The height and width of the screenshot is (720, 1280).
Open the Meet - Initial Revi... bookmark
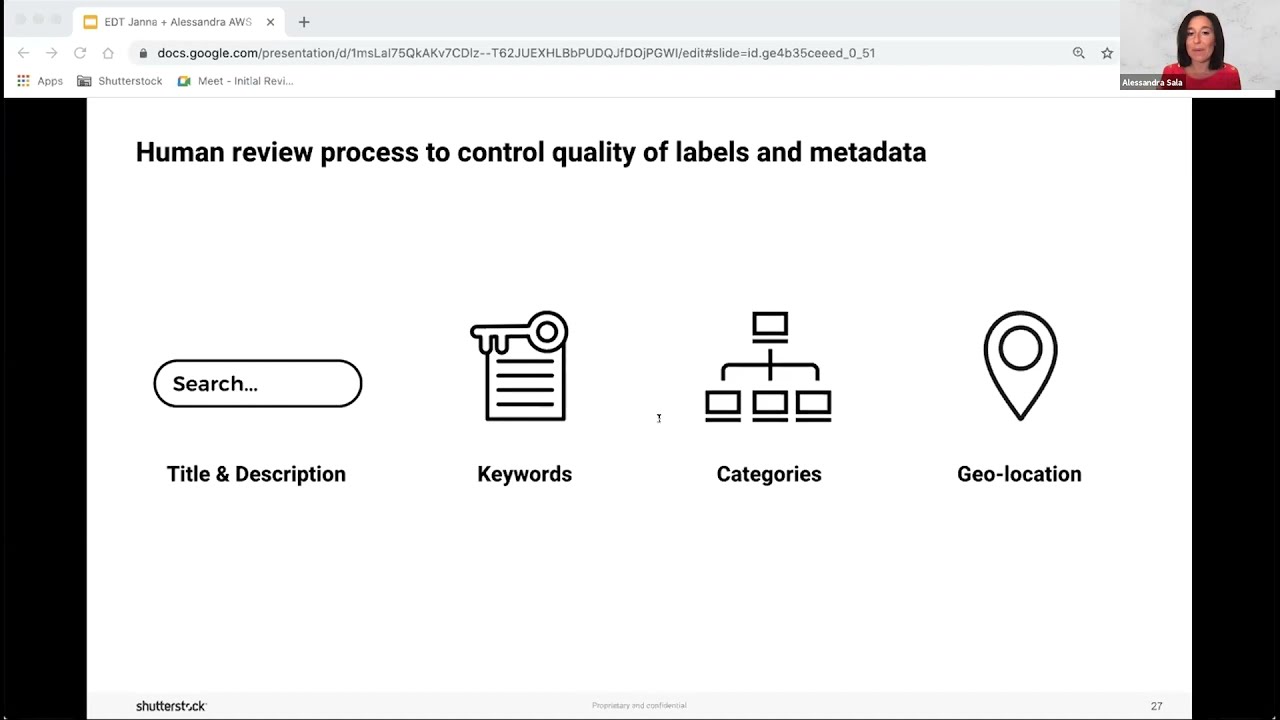(x=236, y=81)
